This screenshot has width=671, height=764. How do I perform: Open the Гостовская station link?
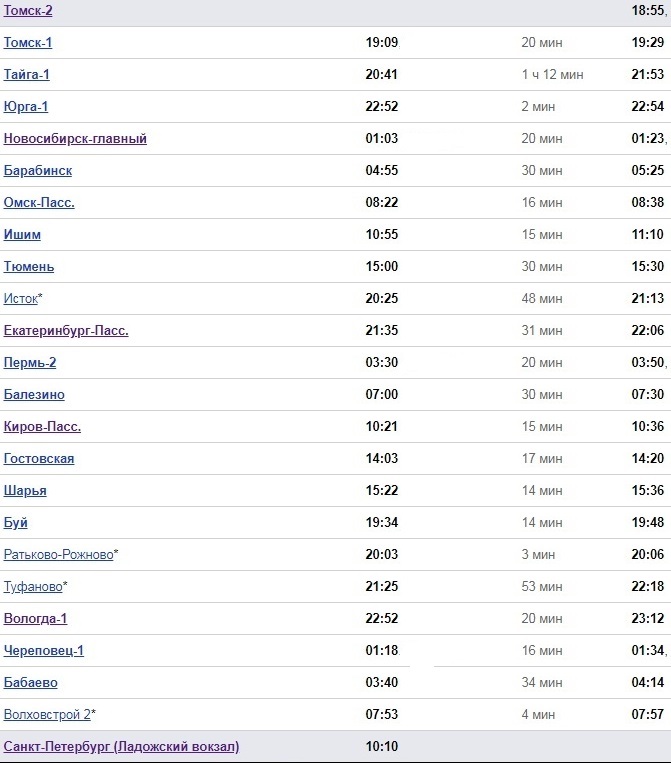pos(39,459)
